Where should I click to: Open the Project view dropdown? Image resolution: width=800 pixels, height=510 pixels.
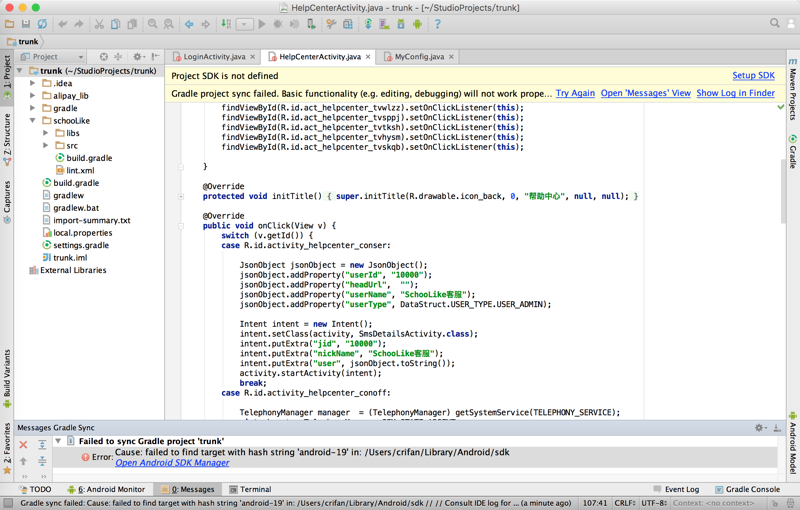53,57
